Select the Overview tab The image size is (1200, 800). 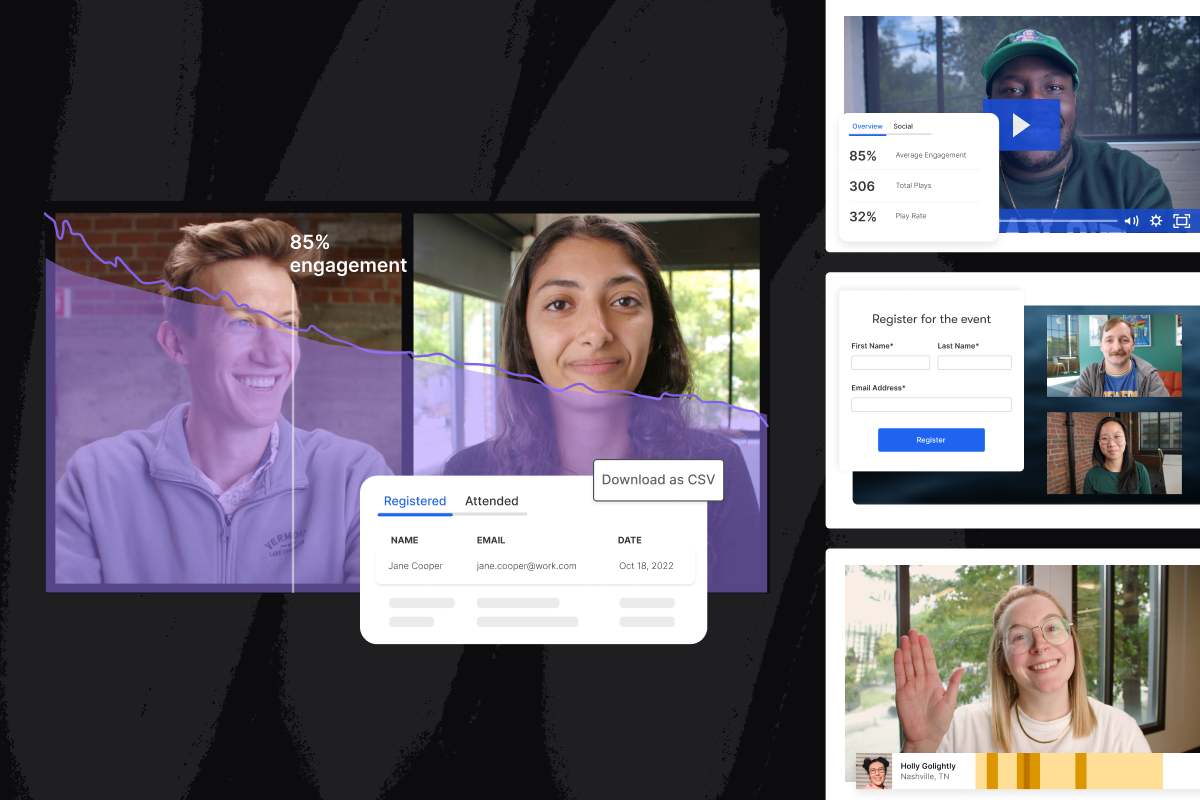(x=867, y=127)
